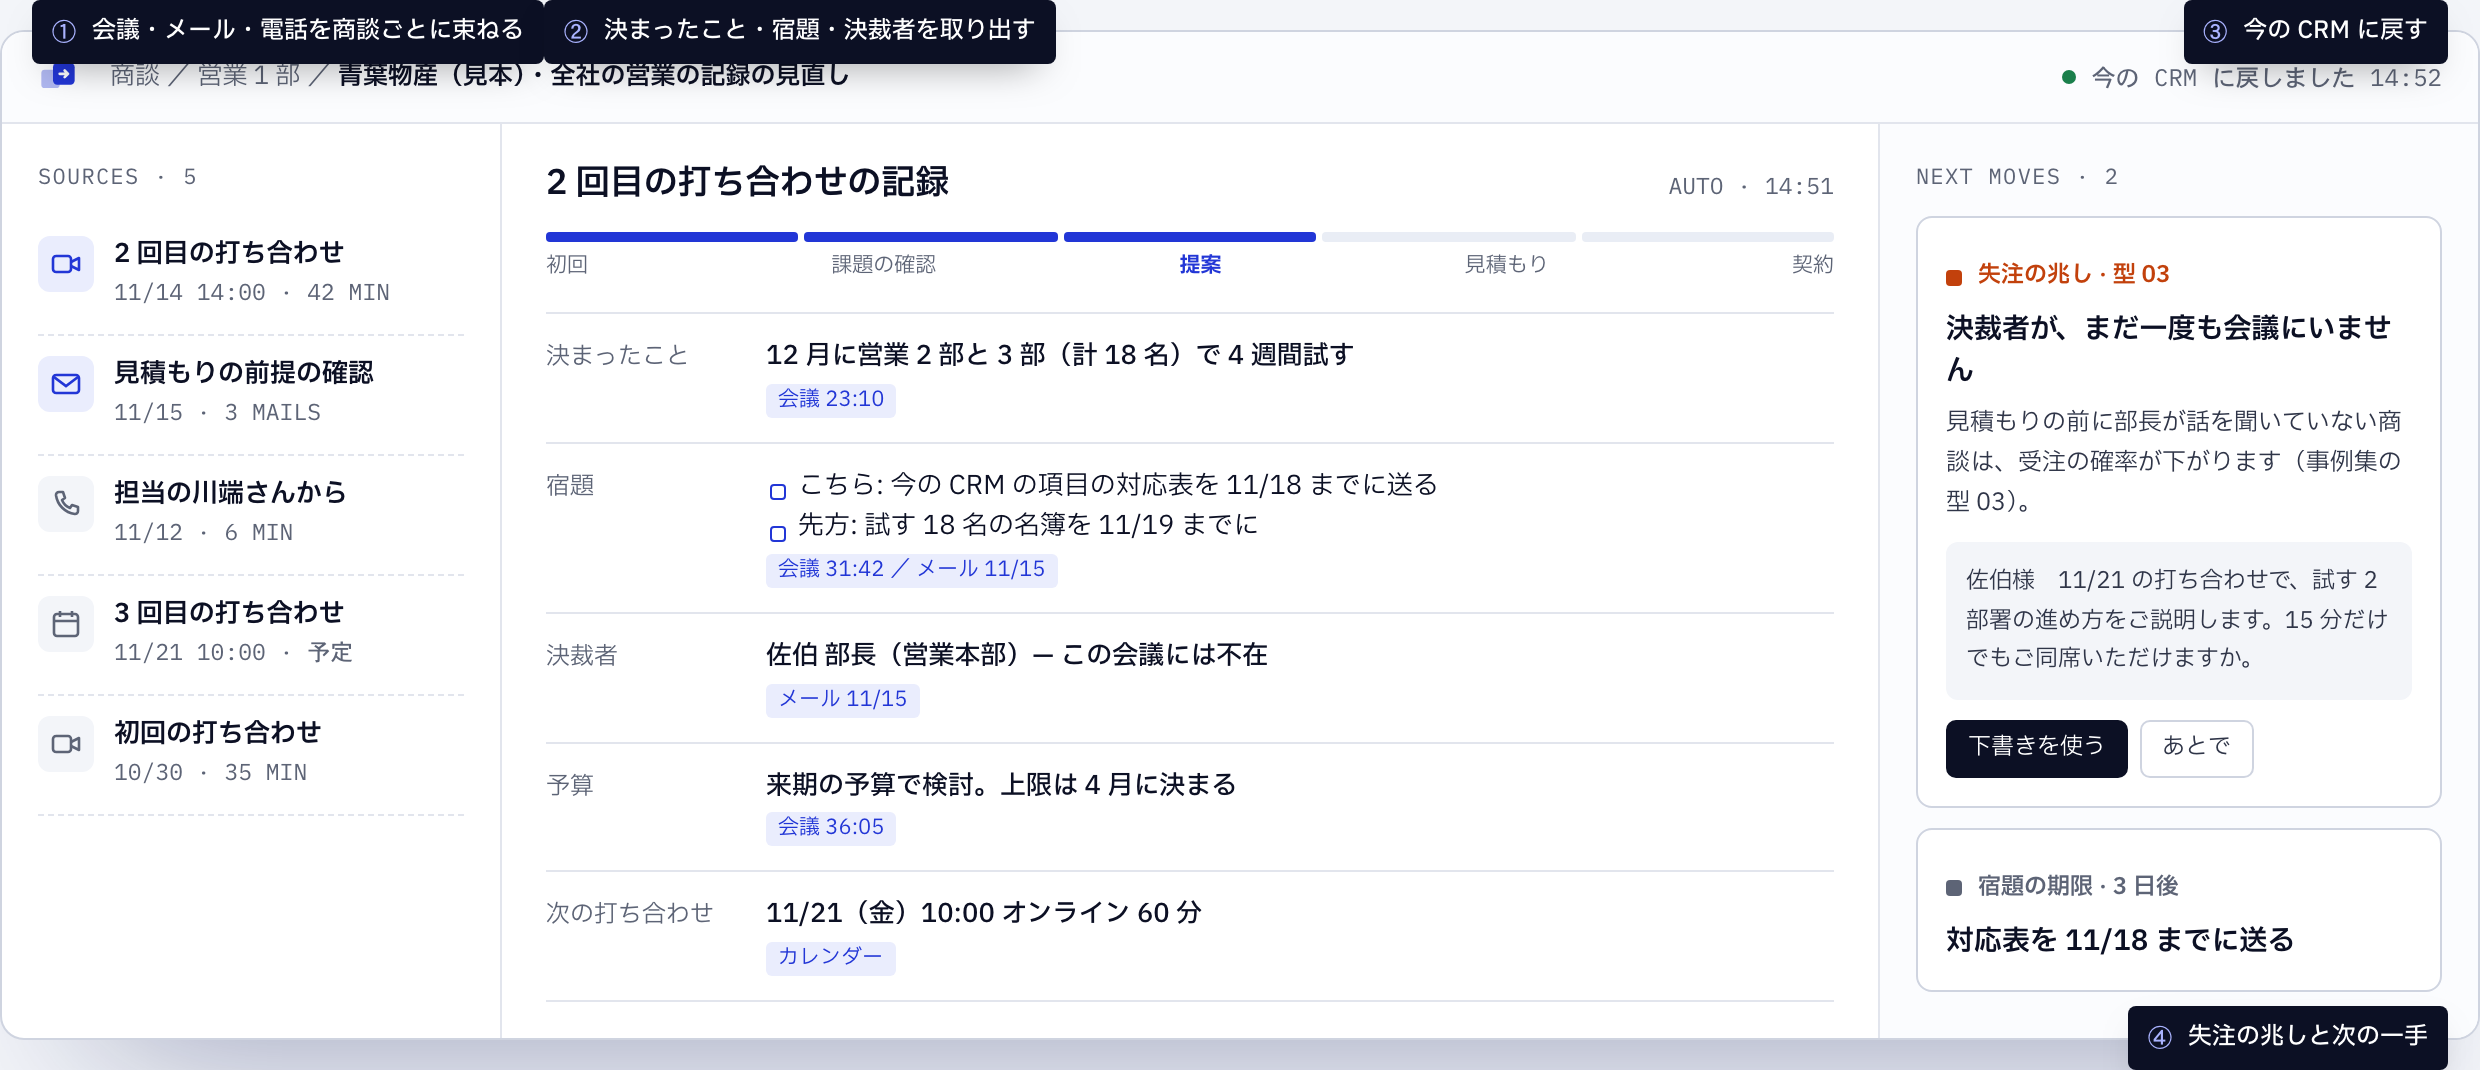Click the 宿題の期限 · 3 日後 label
Viewport: 2480px width, 1070px height.
coord(2077,886)
